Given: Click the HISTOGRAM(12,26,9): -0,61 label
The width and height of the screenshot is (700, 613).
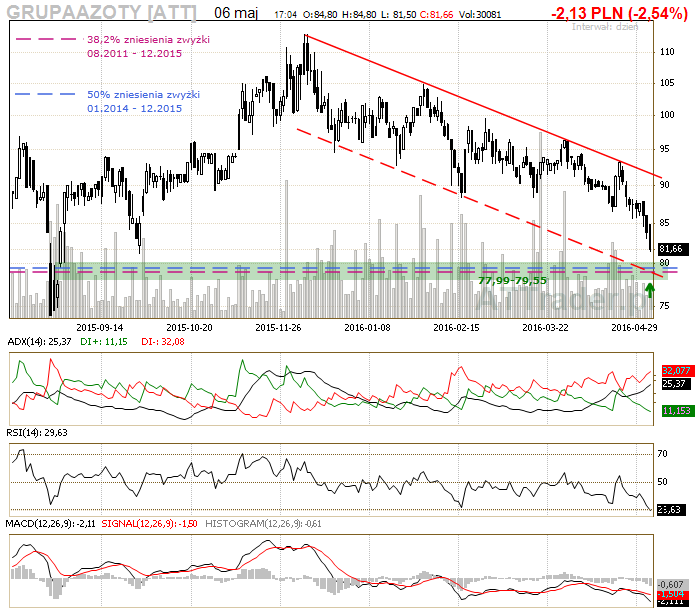Looking at the screenshot, I should tap(263, 524).
